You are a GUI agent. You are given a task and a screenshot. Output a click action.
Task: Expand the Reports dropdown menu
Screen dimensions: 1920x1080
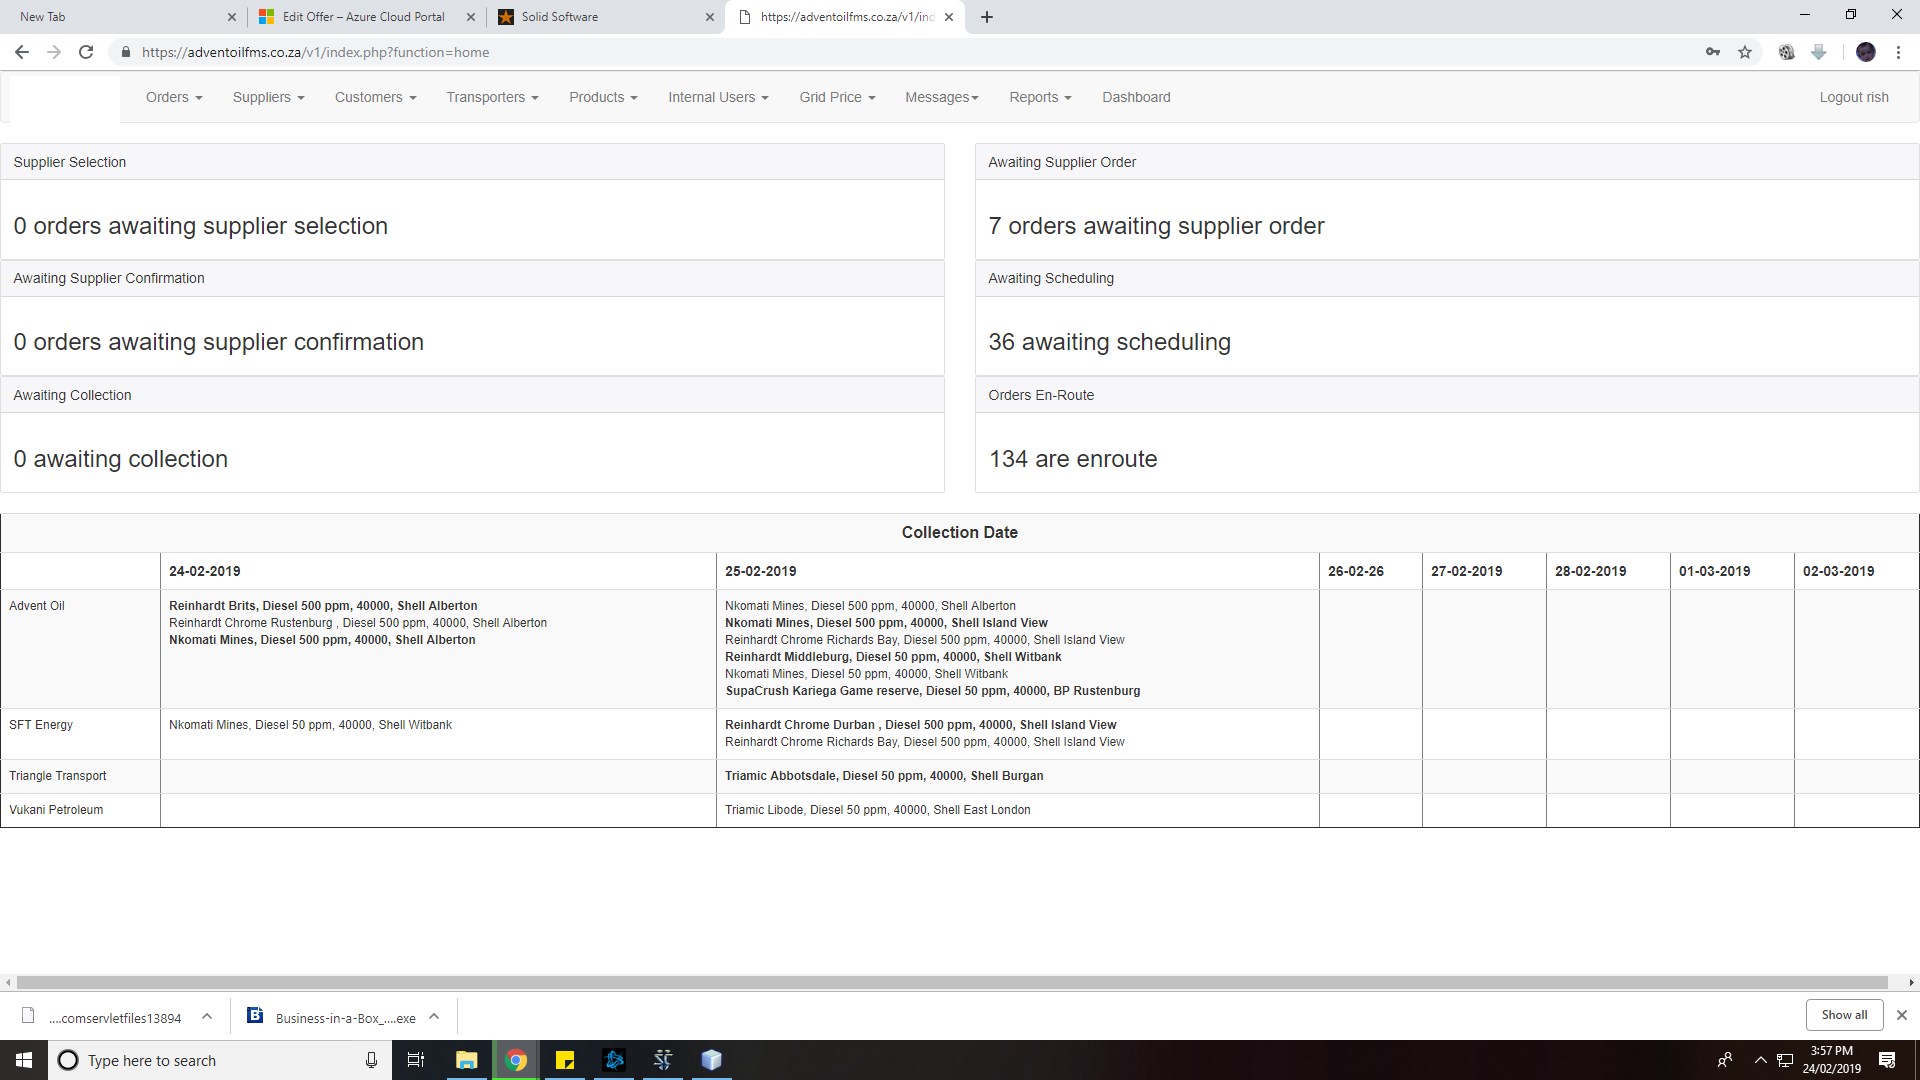[1040, 97]
